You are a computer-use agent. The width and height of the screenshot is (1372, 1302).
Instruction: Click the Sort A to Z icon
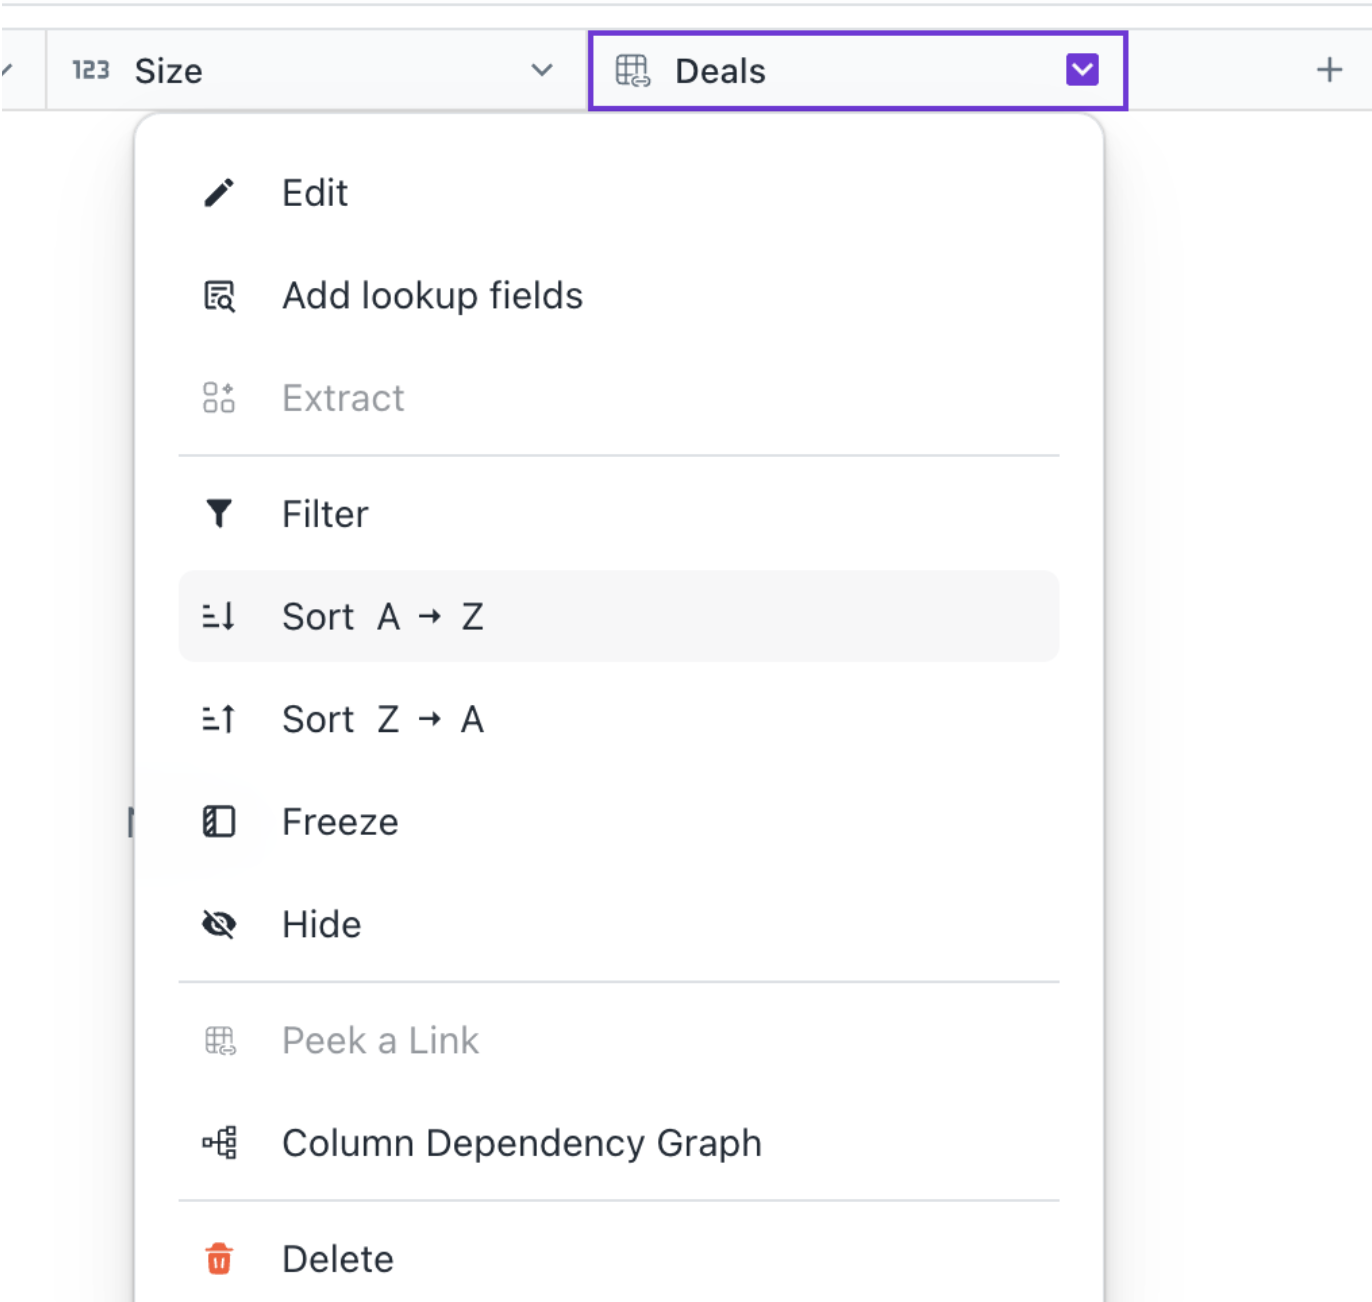(x=219, y=616)
